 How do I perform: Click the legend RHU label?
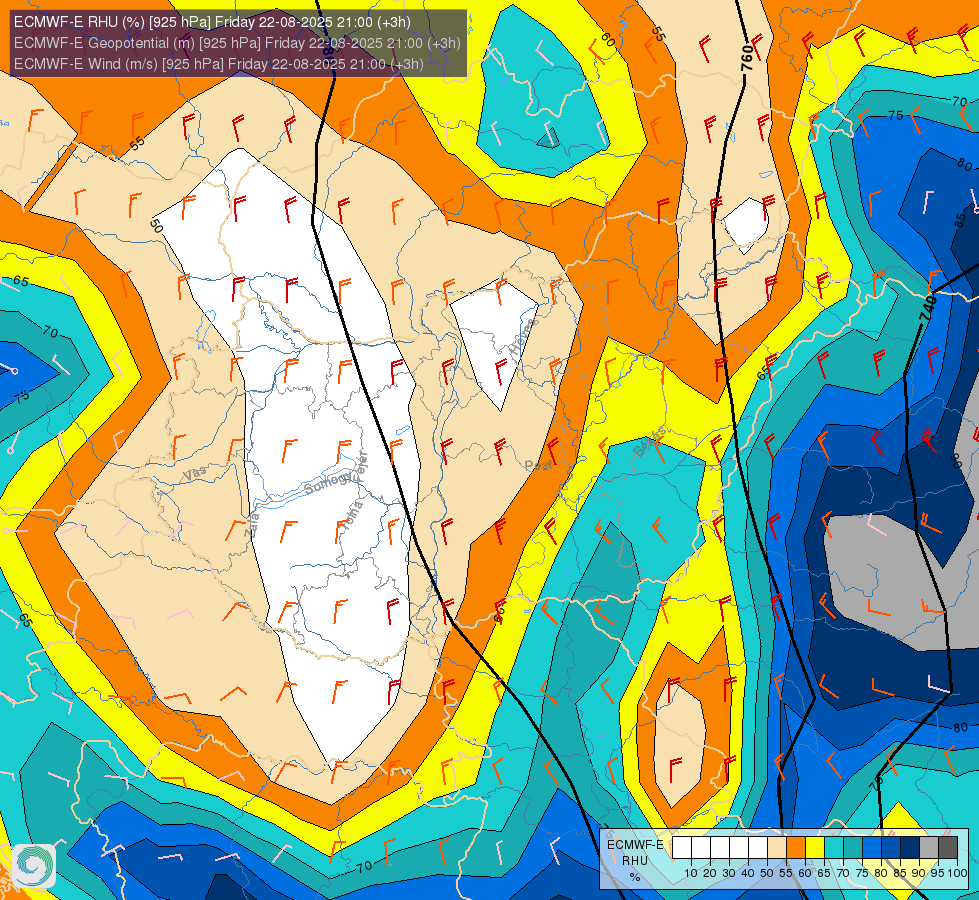click(x=635, y=861)
